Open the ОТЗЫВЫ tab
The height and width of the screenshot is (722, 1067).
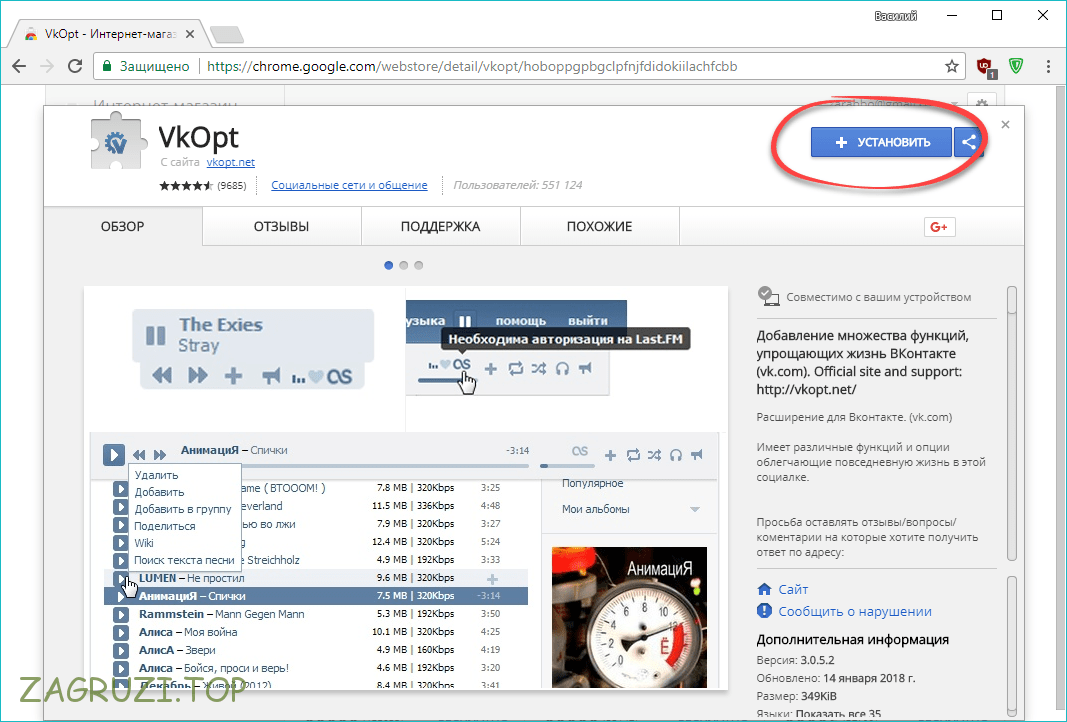(282, 227)
